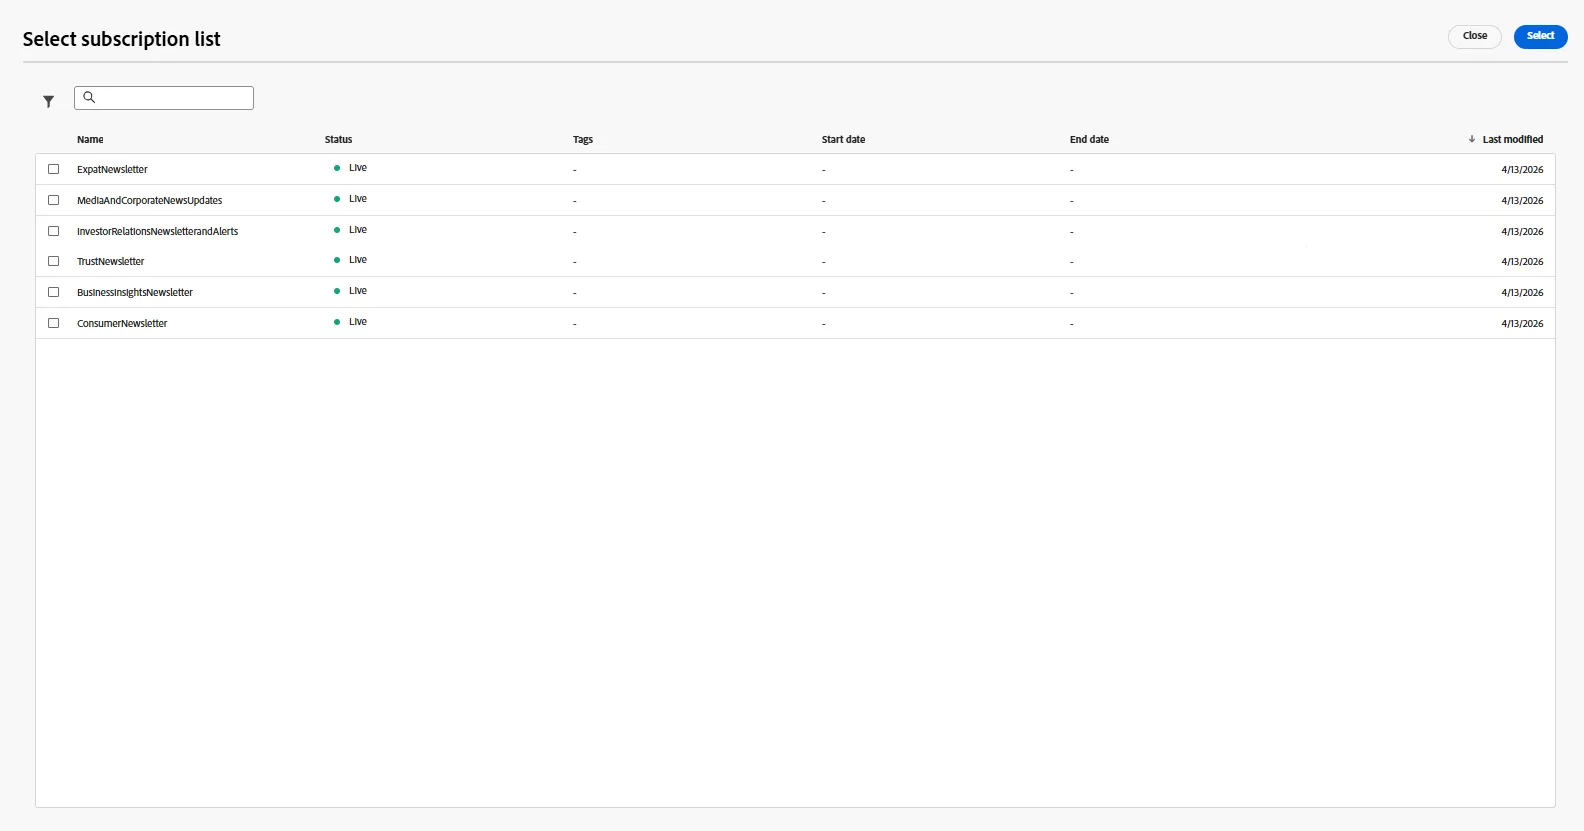This screenshot has width=1584, height=831.
Task: Click the TrustNewsletter name
Action: (111, 261)
